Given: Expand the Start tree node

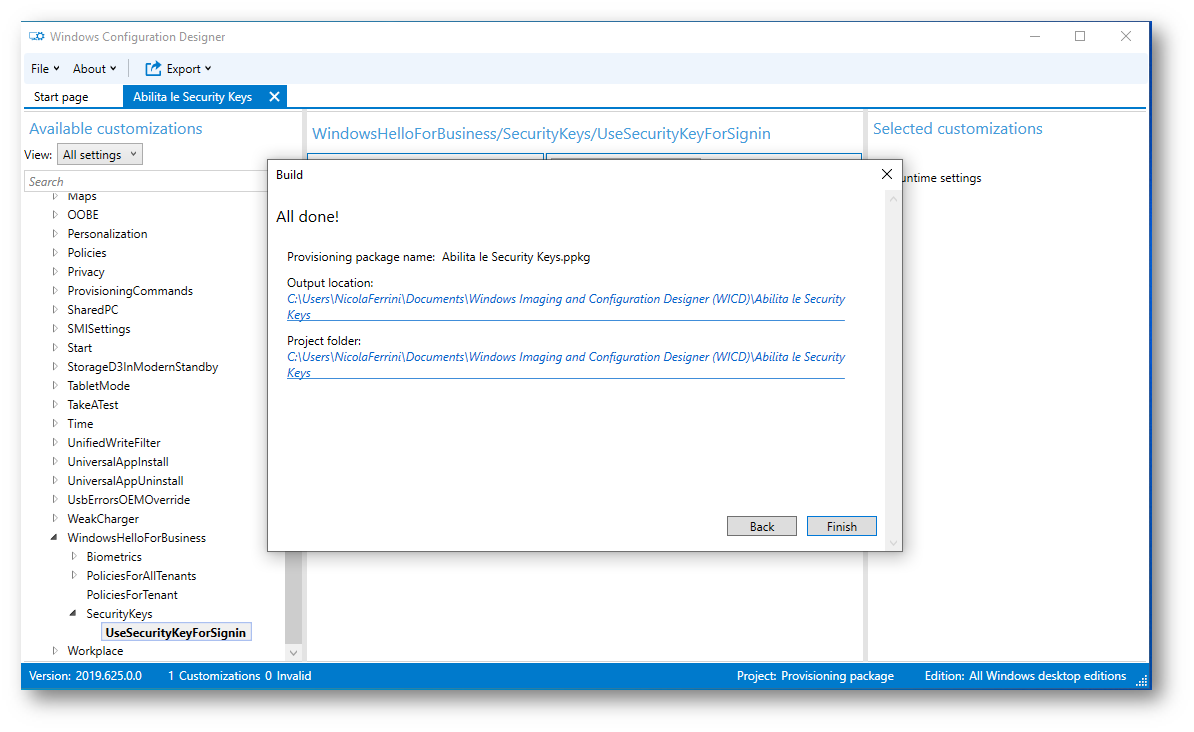Looking at the screenshot, I should click(55, 348).
